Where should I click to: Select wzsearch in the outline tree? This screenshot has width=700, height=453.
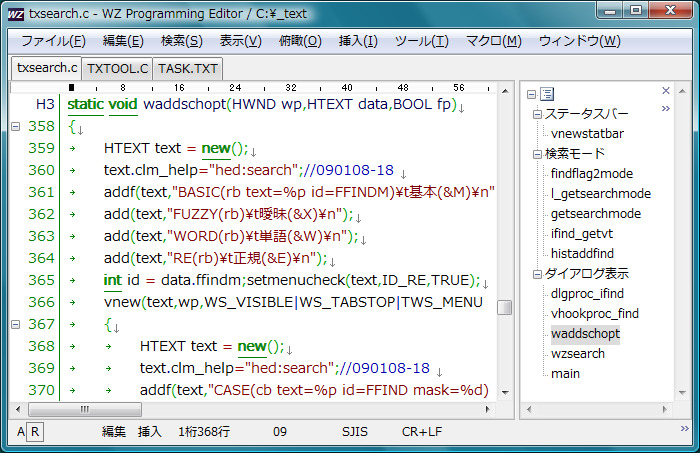coord(577,354)
